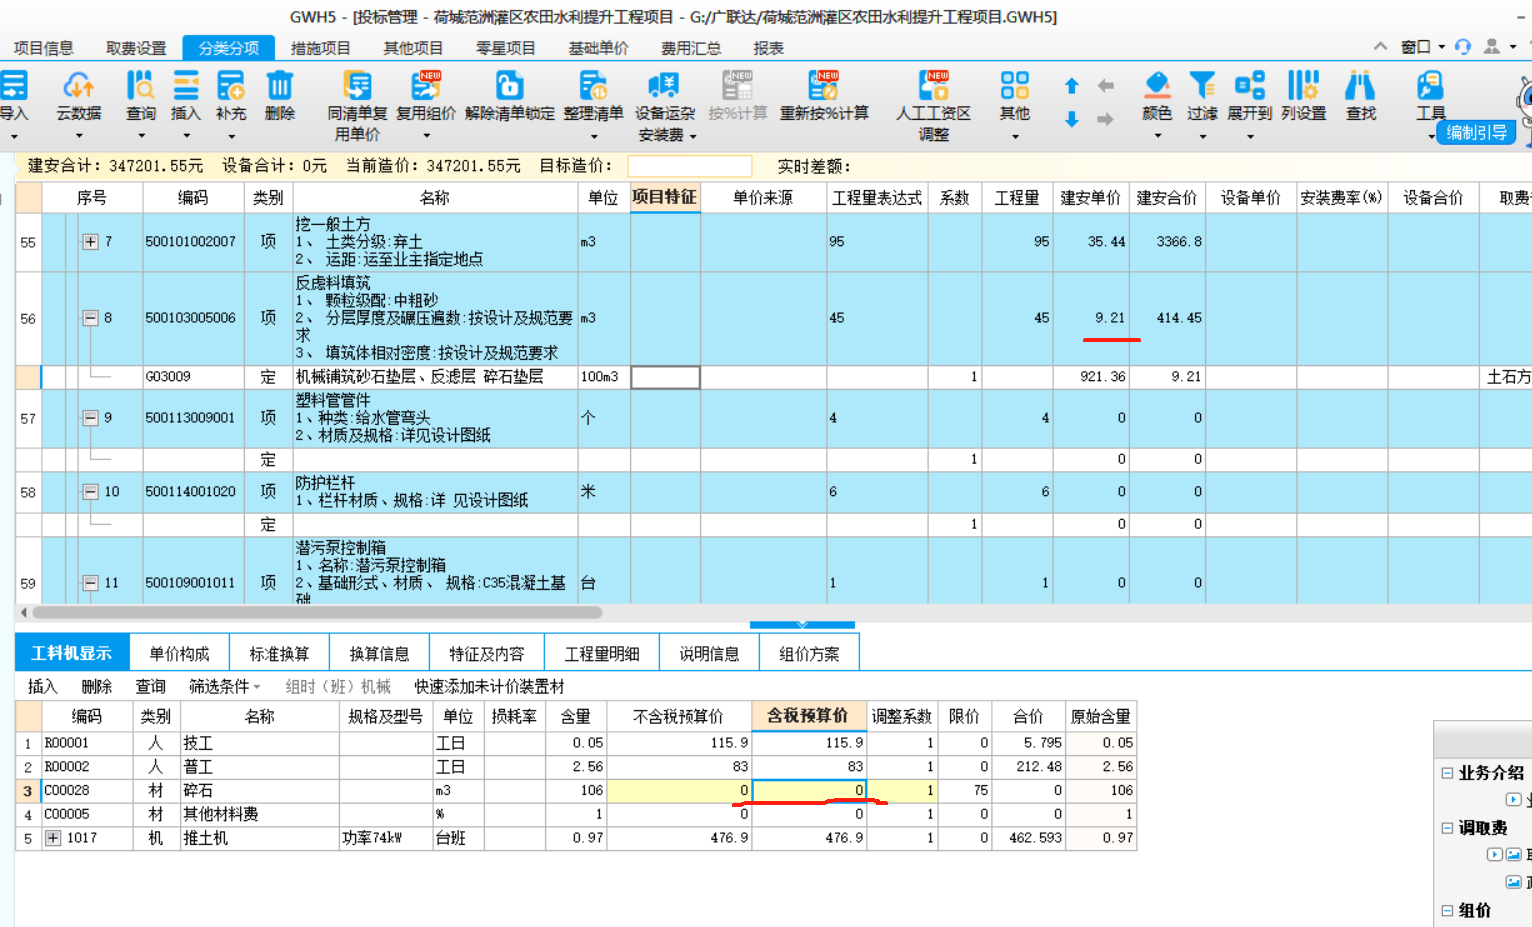Click the 编制引导 button
Image resolution: width=1532 pixels, height=927 pixels.
click(1476, 133)
